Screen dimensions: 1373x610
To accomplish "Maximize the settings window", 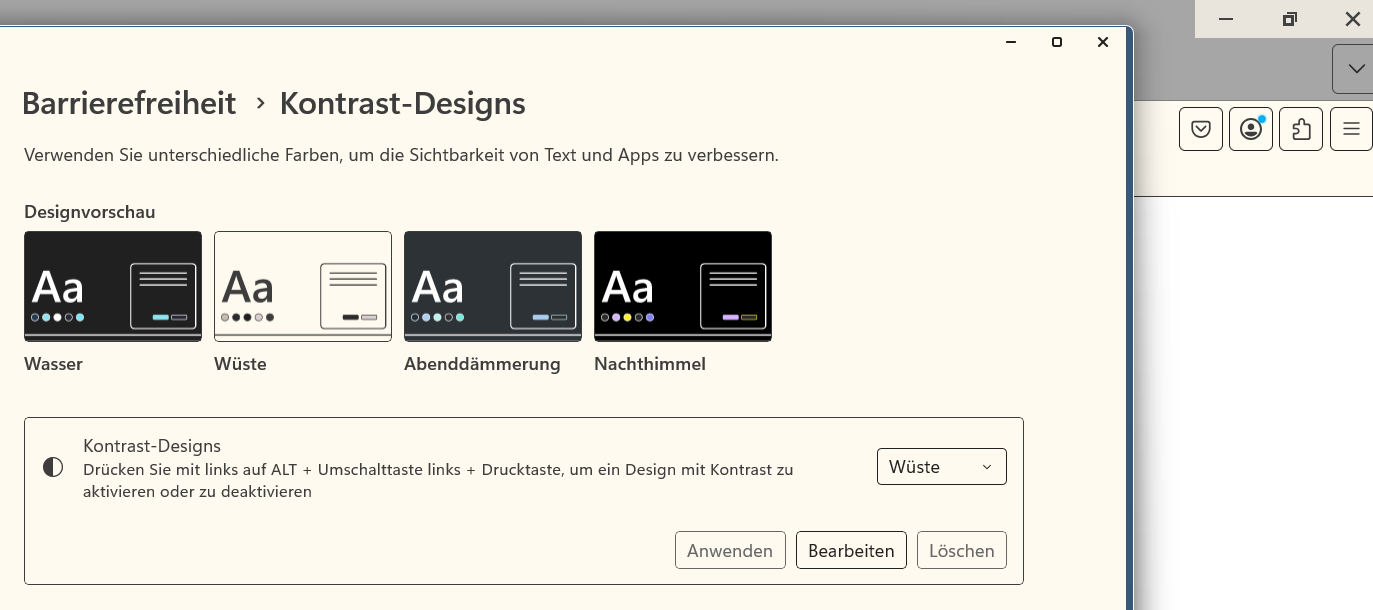I will [1057, 42].
